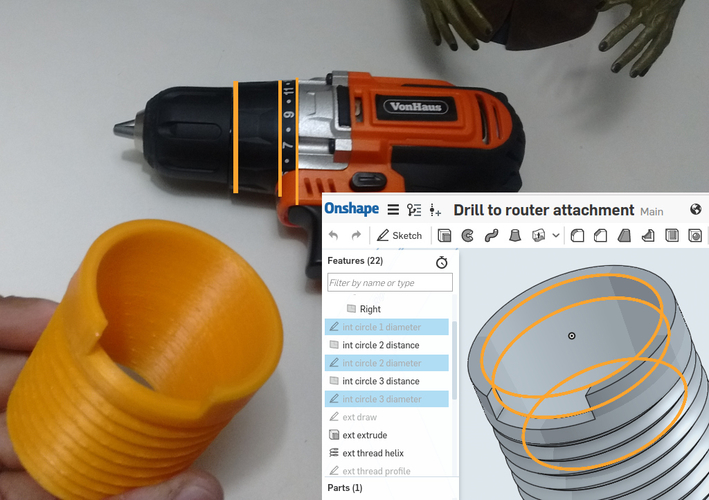Select the Hole tool
This screenshot has height=500, width=709.
coord(695,236)
